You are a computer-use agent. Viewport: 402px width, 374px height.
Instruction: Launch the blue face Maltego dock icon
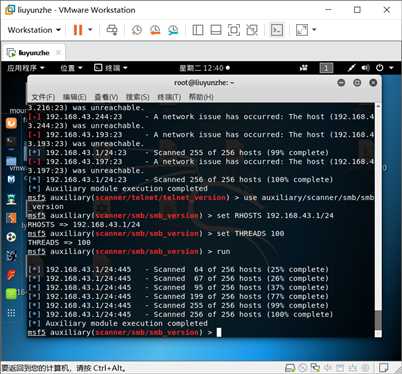11,256
